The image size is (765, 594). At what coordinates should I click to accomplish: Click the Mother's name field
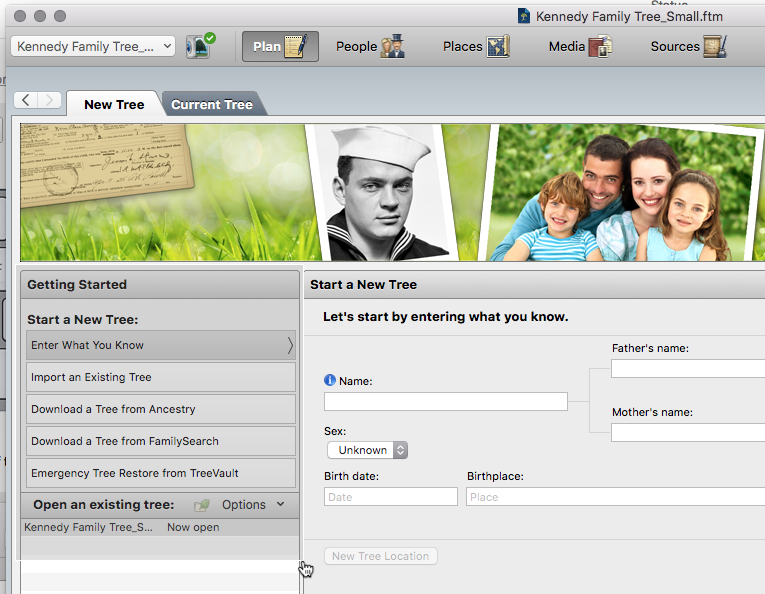point(688,433)
